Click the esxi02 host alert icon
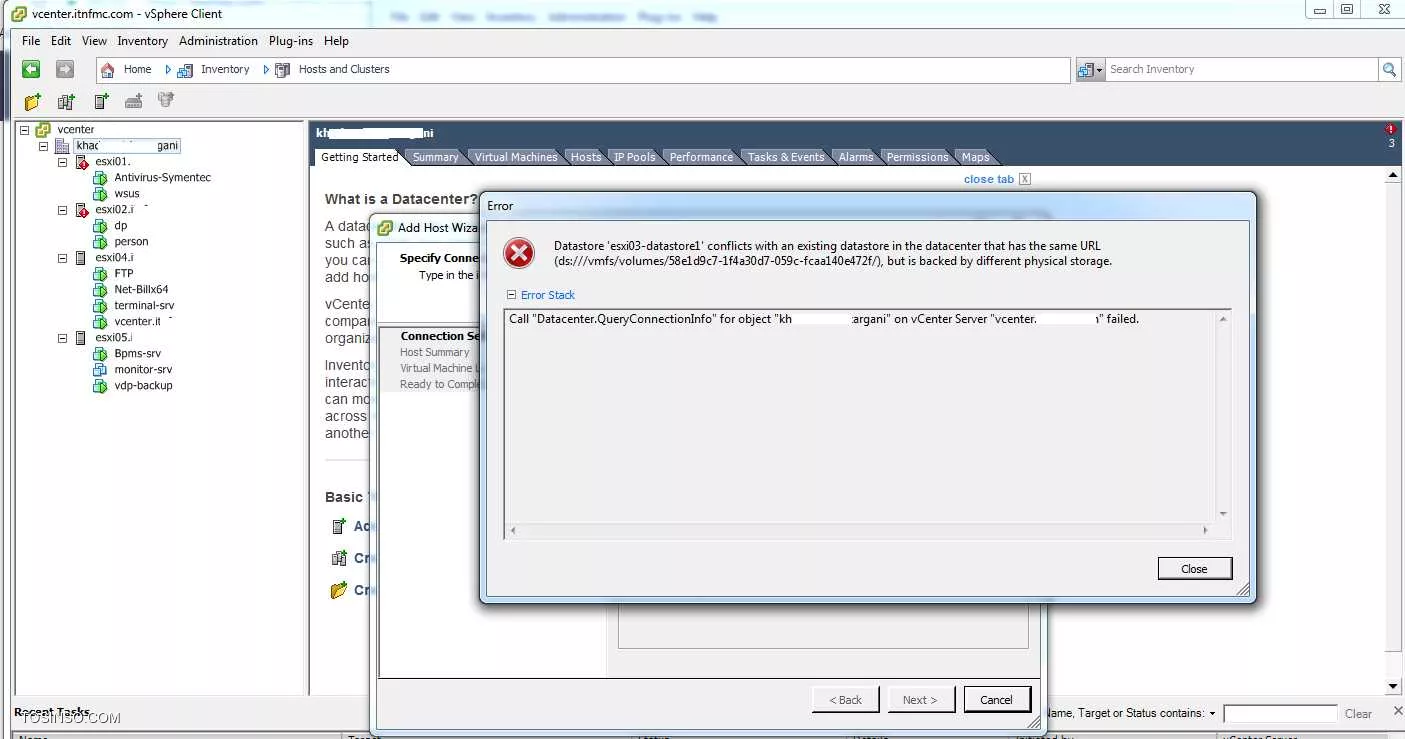 (x=82, y=210)
